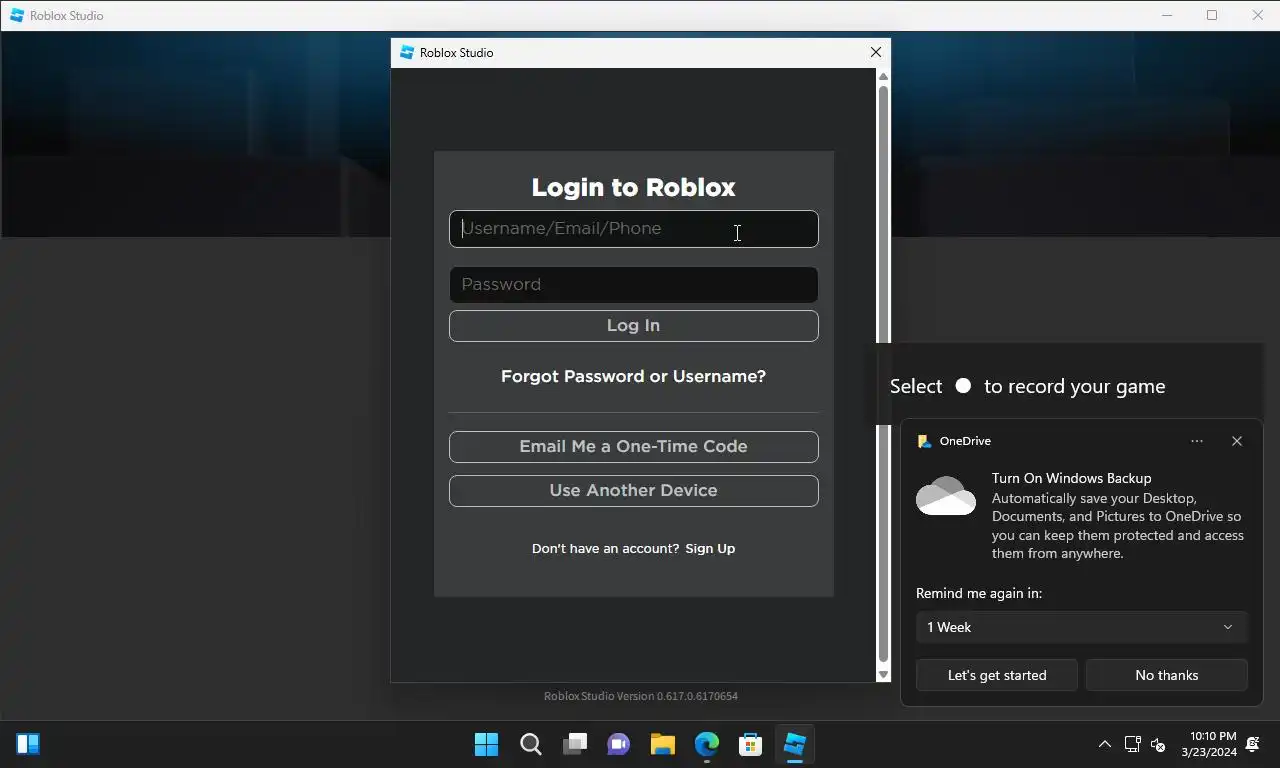
Task: Follow the Sign Up link
Action: pos(710,548)
